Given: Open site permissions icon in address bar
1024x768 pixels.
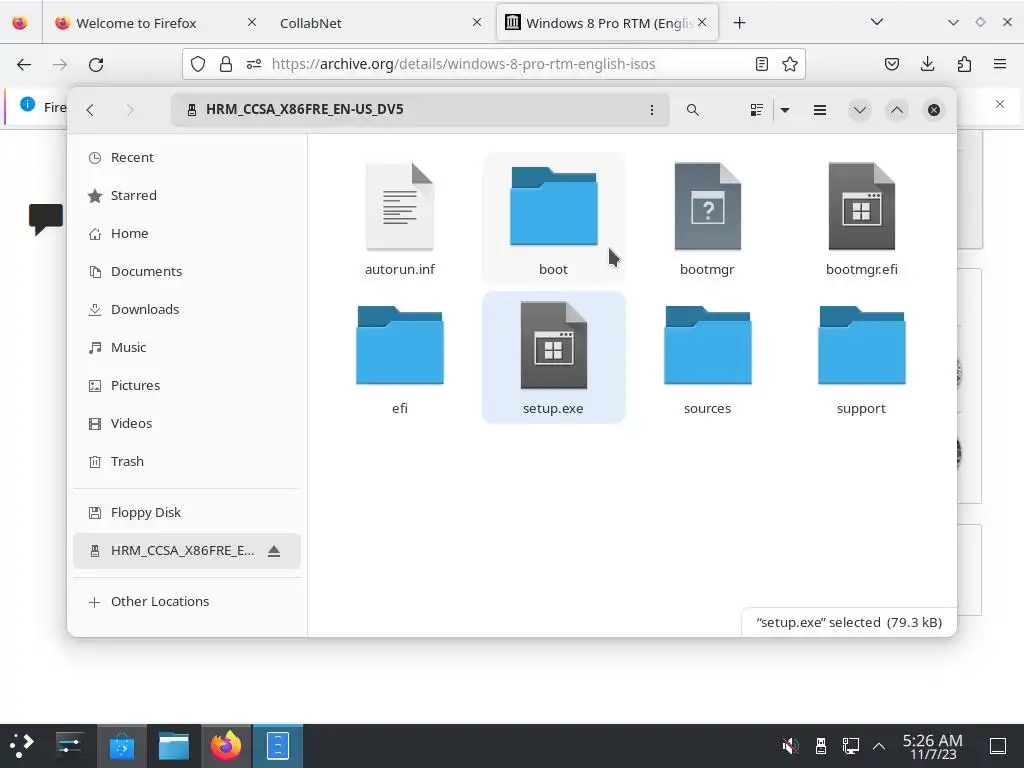Looking at the screenshot, I should [x=254, y=64].
